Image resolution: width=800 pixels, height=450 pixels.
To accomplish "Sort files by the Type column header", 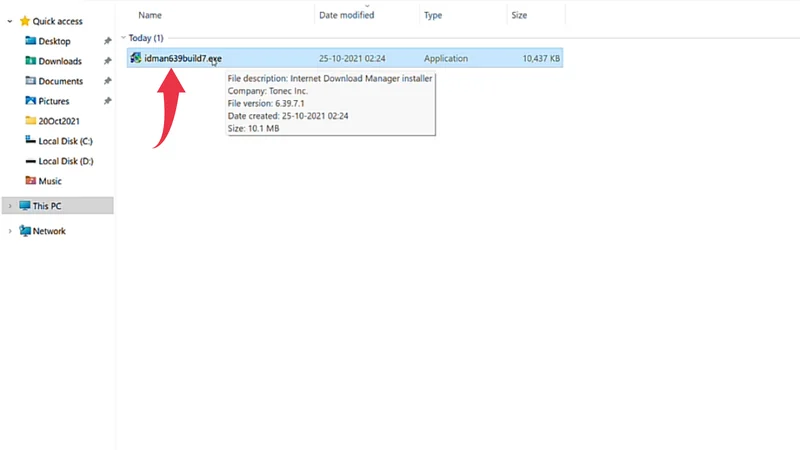I will (433, 15).
